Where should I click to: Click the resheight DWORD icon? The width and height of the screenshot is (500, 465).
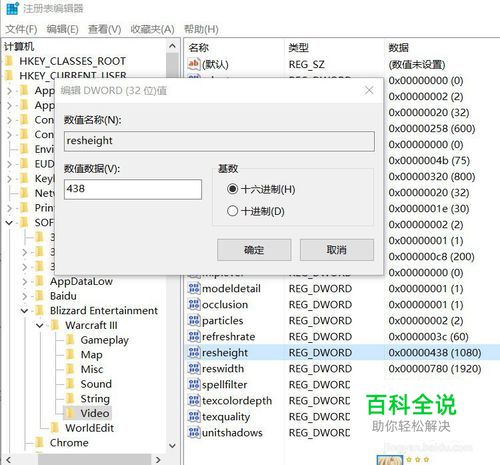tap(194, 352)
